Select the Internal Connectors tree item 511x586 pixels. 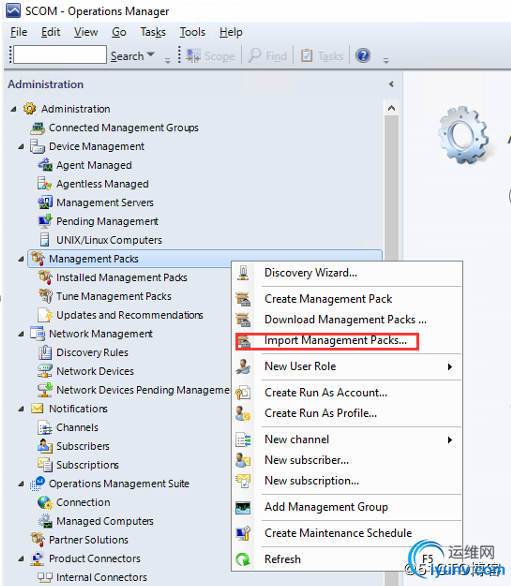point(101,577)
